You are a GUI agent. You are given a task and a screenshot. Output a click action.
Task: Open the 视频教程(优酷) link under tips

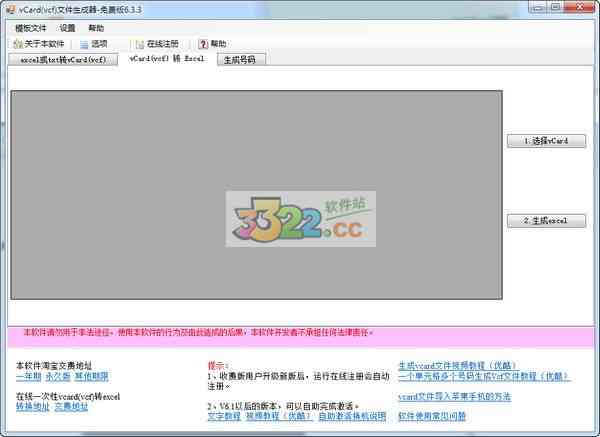(x=279, y=416)
